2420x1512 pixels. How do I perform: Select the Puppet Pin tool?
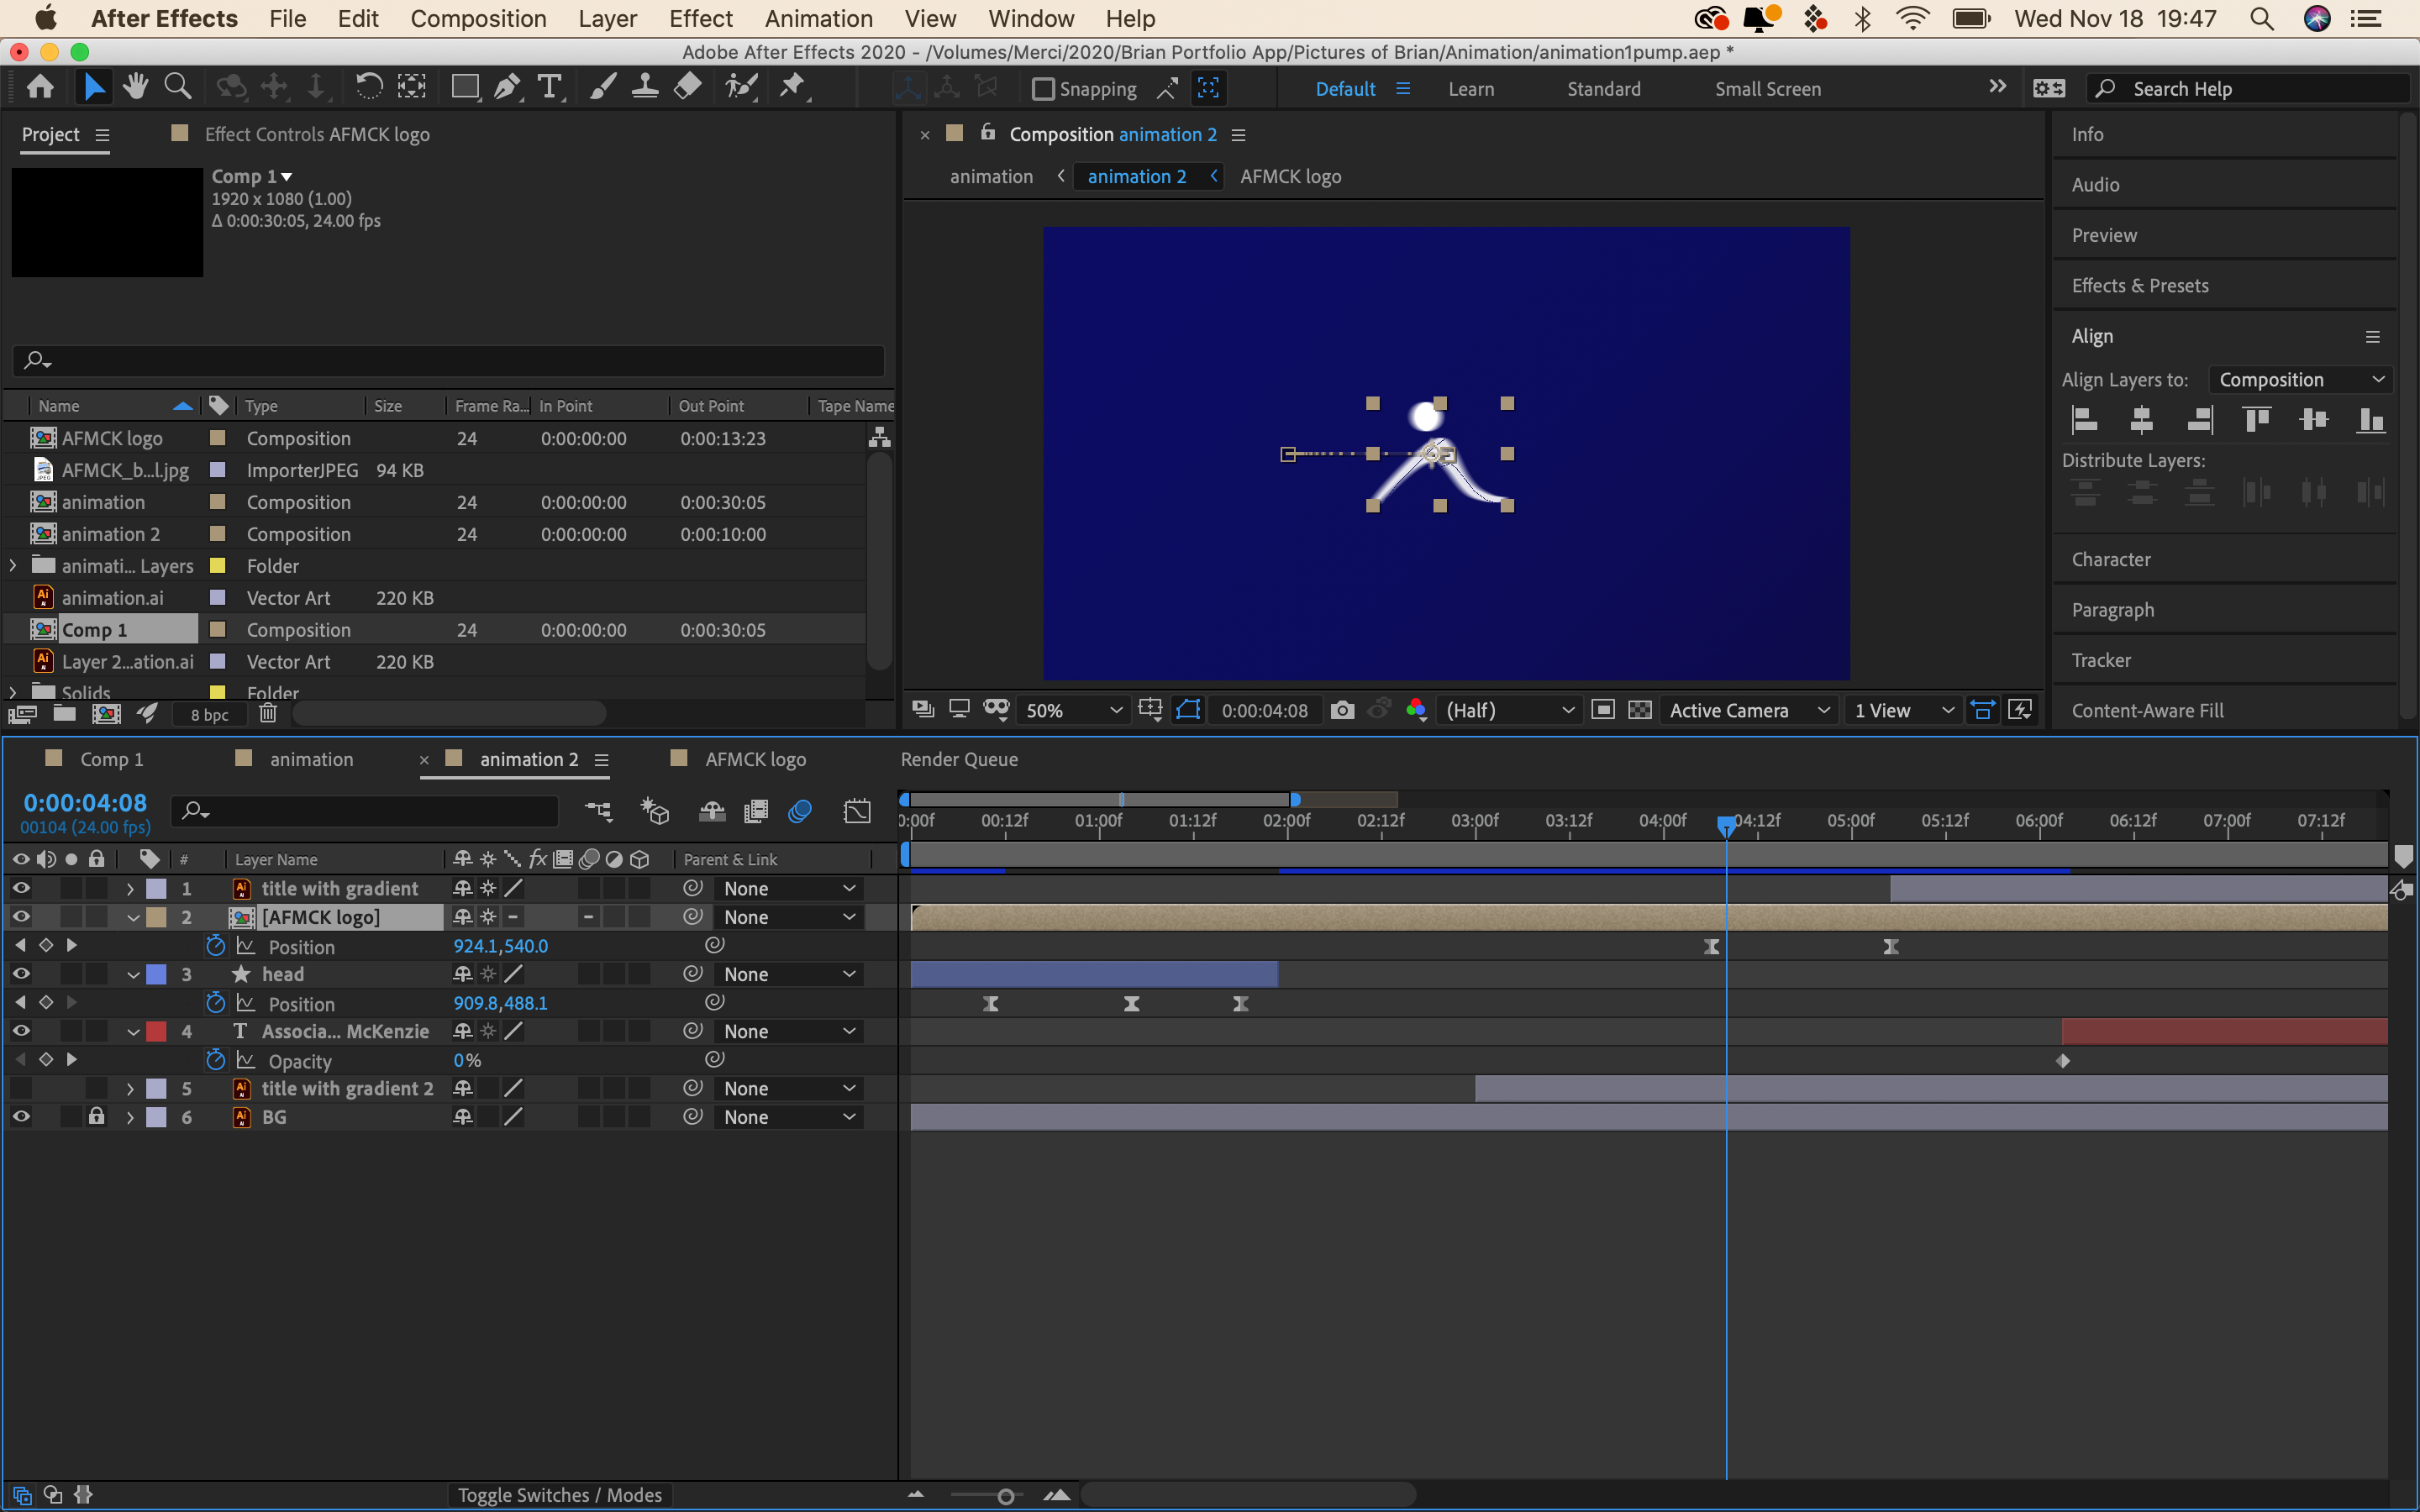point(792,87)
